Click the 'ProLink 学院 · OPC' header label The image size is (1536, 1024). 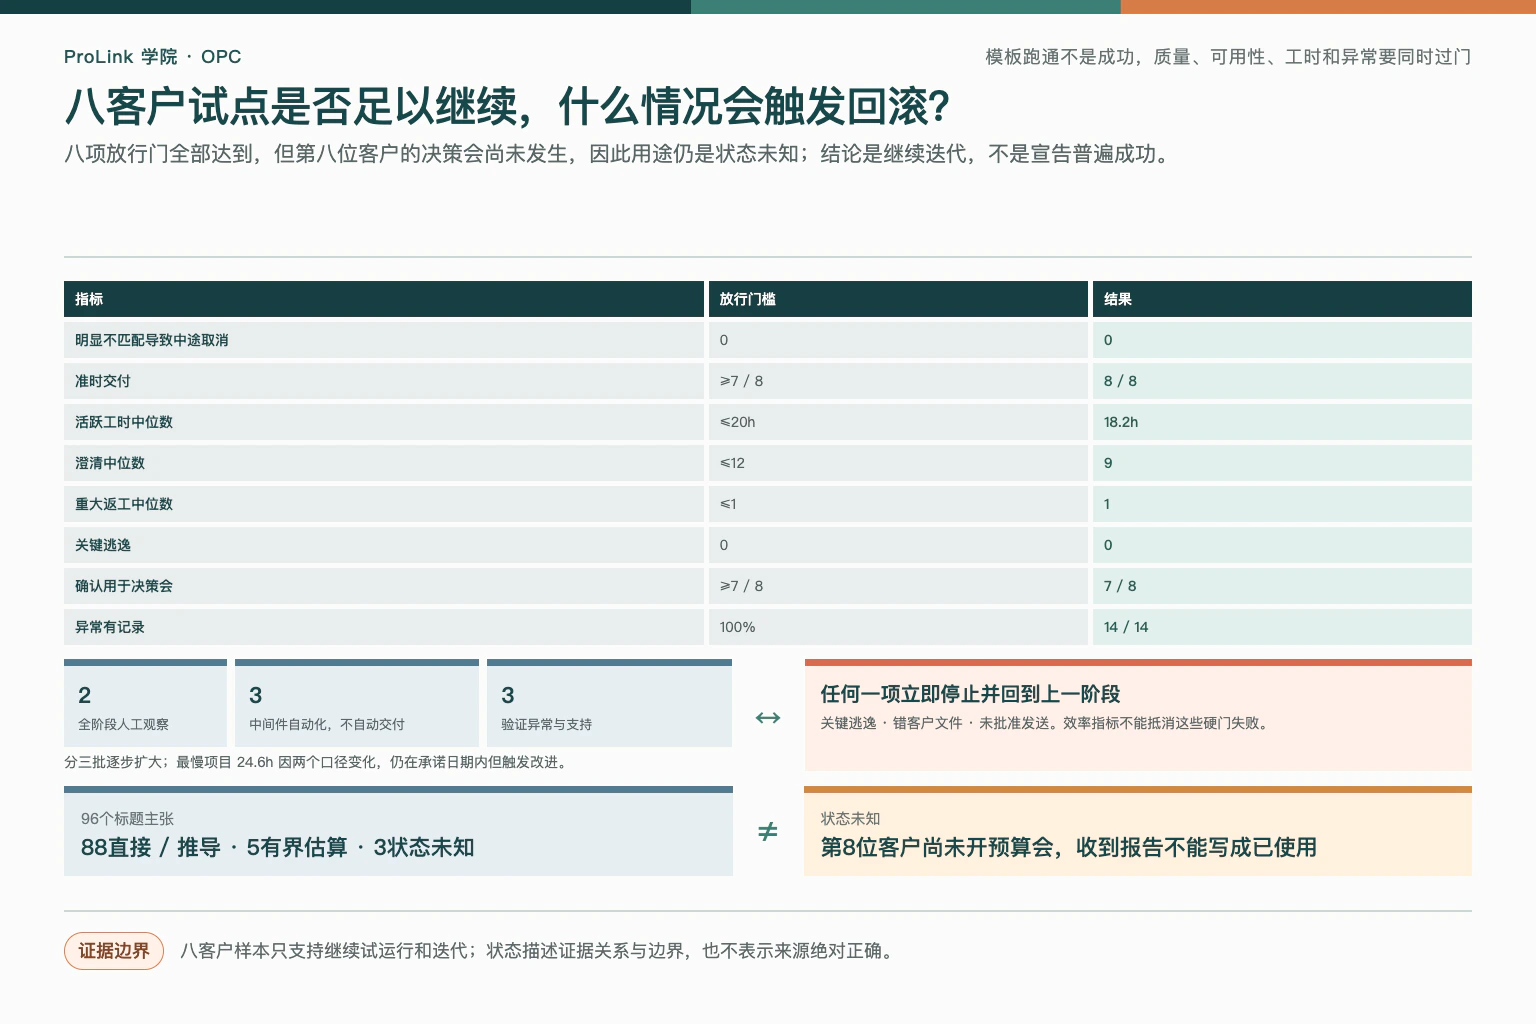click(152, 57)
